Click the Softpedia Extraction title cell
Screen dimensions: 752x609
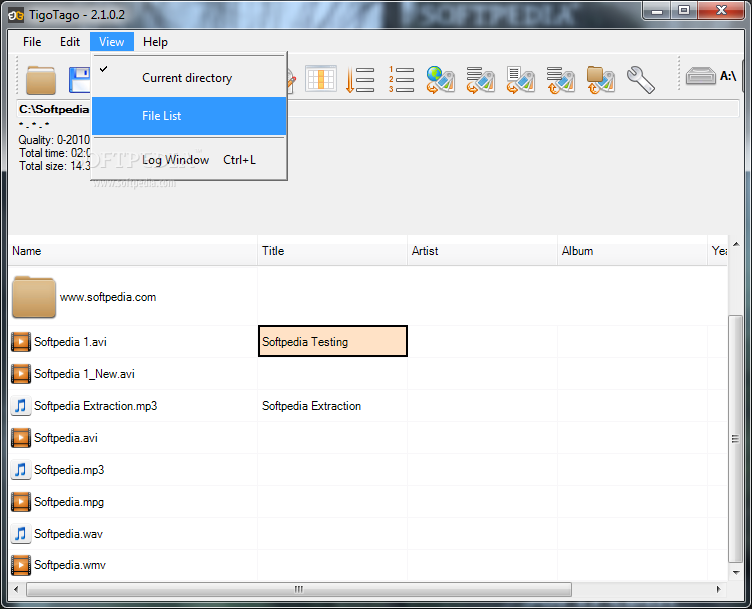click(332, 406)
